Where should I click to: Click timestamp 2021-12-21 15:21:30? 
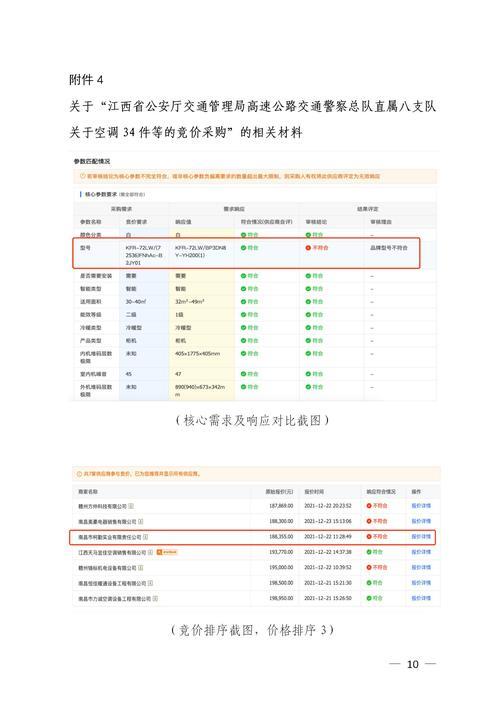click(x=328, y=583)
